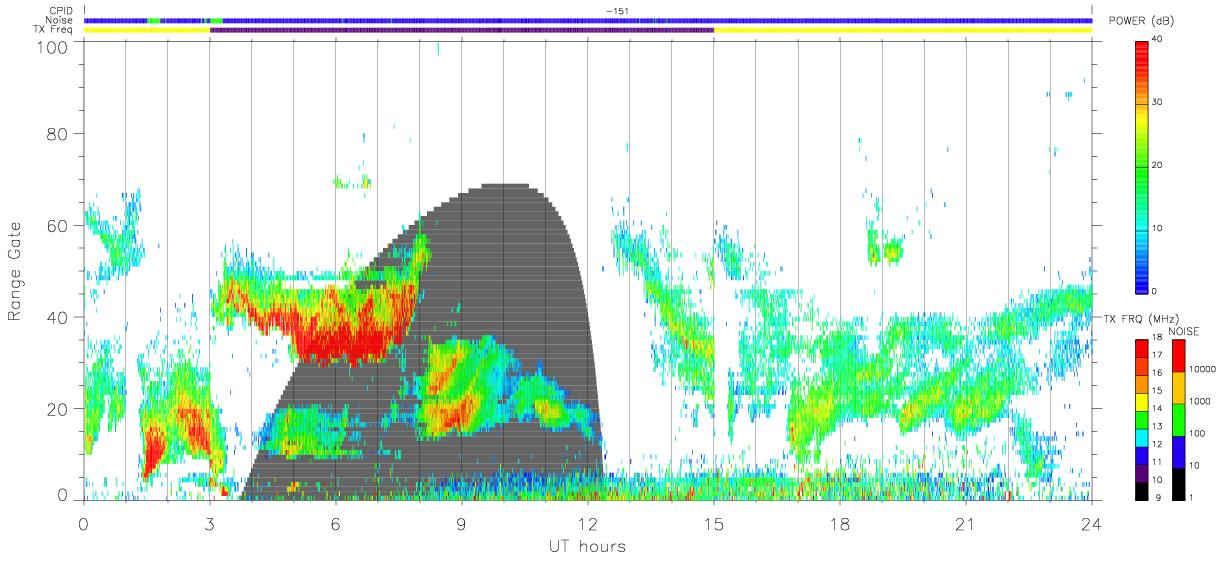Click the 16 tick on the TX FRQ scale
1228x567 pixels.
click(1157, 374)
